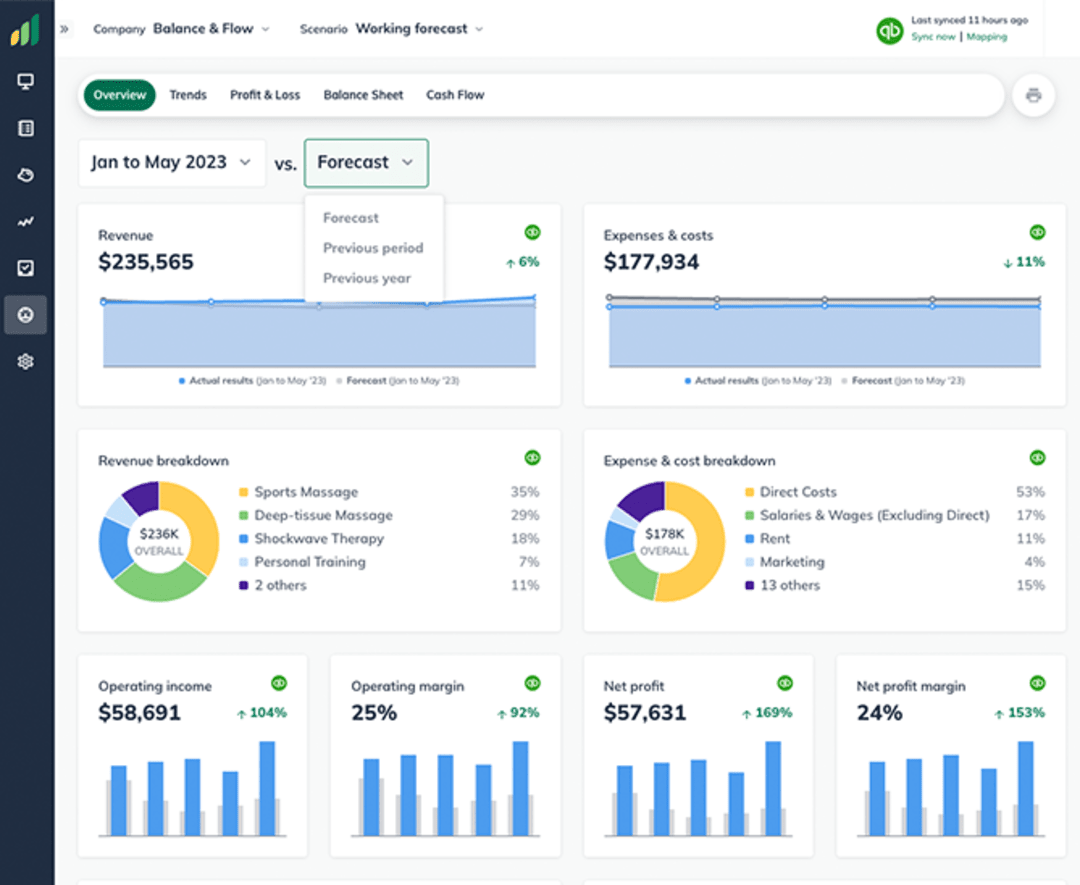This screenshot has width=1080, height=885.
Task: Open the dashboard monitor icon in sidebar
Action: point(25,81)
